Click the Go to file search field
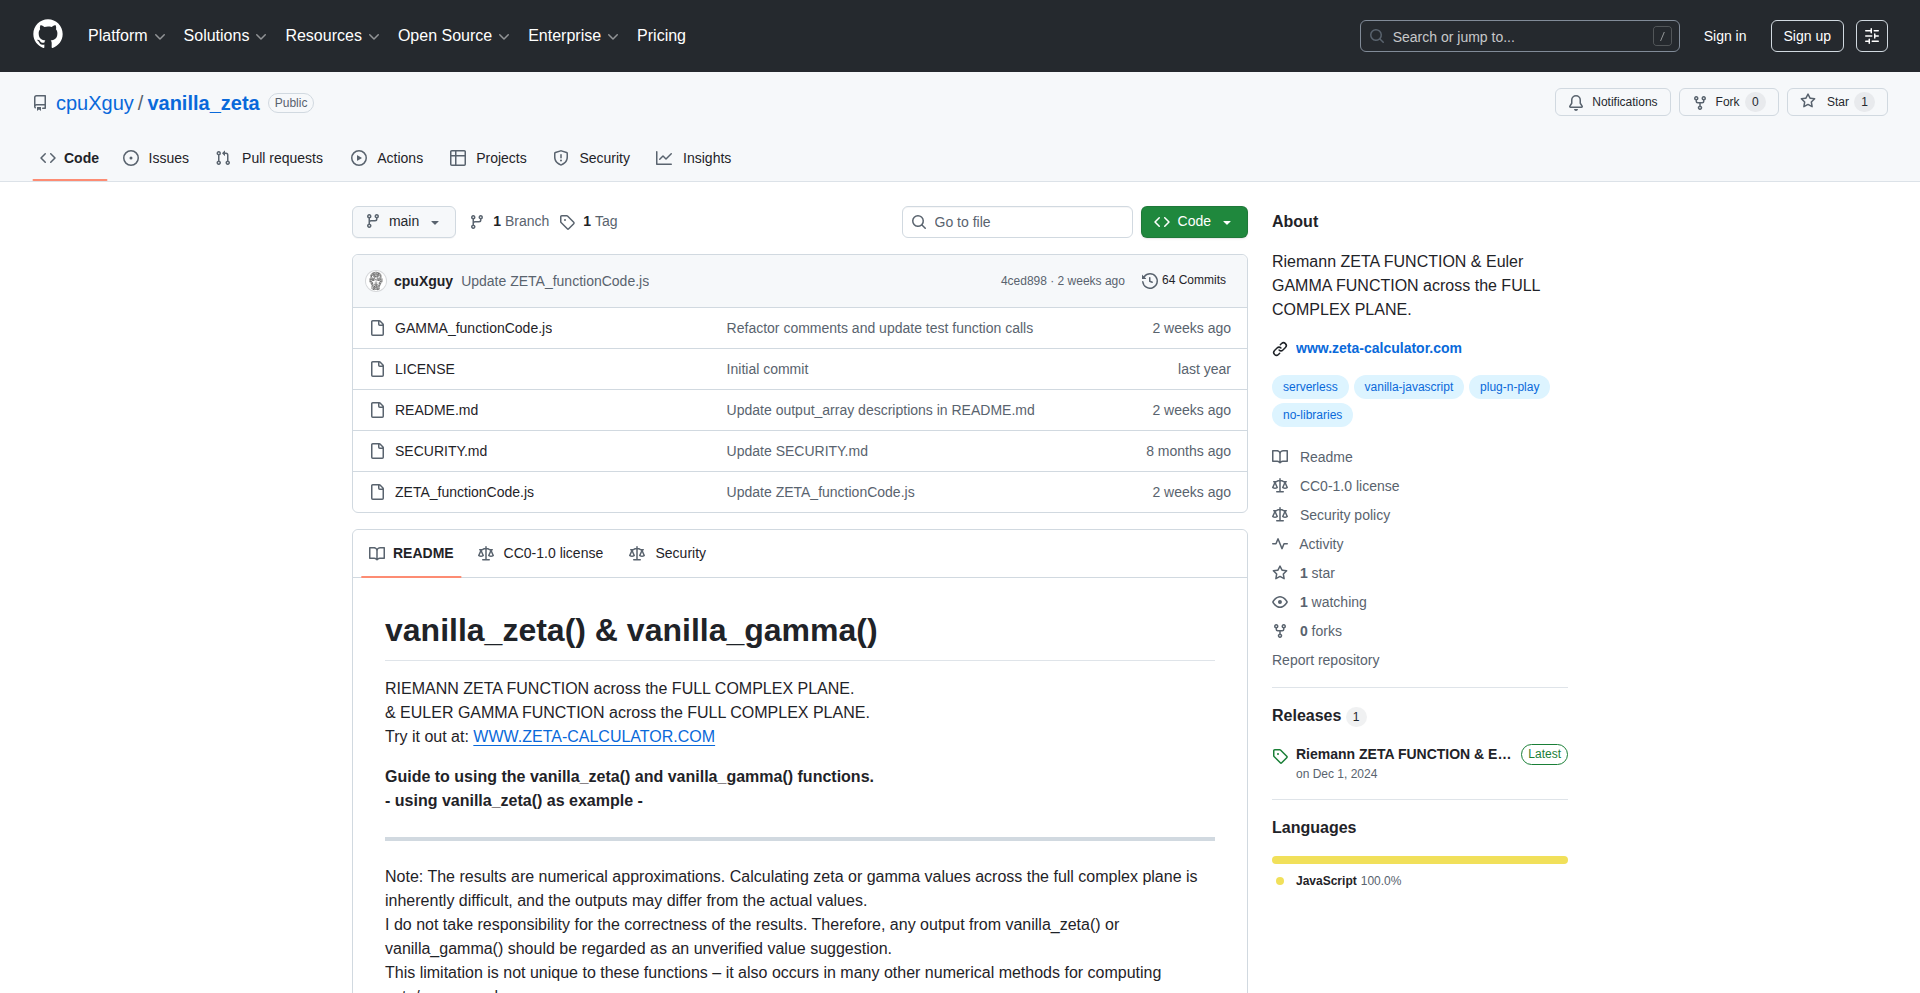 (x=1017, y=222)
